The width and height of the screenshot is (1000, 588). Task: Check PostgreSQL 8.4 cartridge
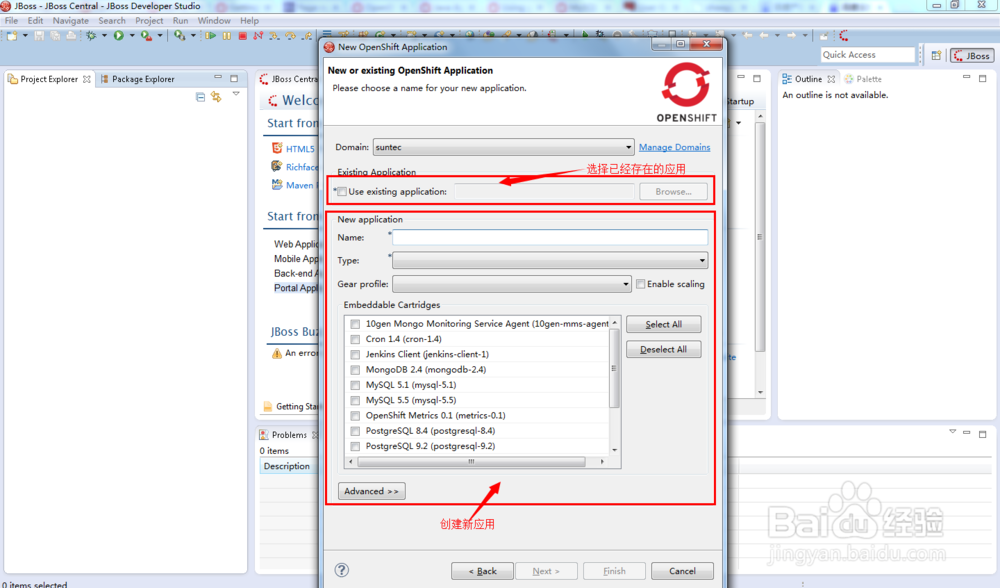(x=355, y=431)
